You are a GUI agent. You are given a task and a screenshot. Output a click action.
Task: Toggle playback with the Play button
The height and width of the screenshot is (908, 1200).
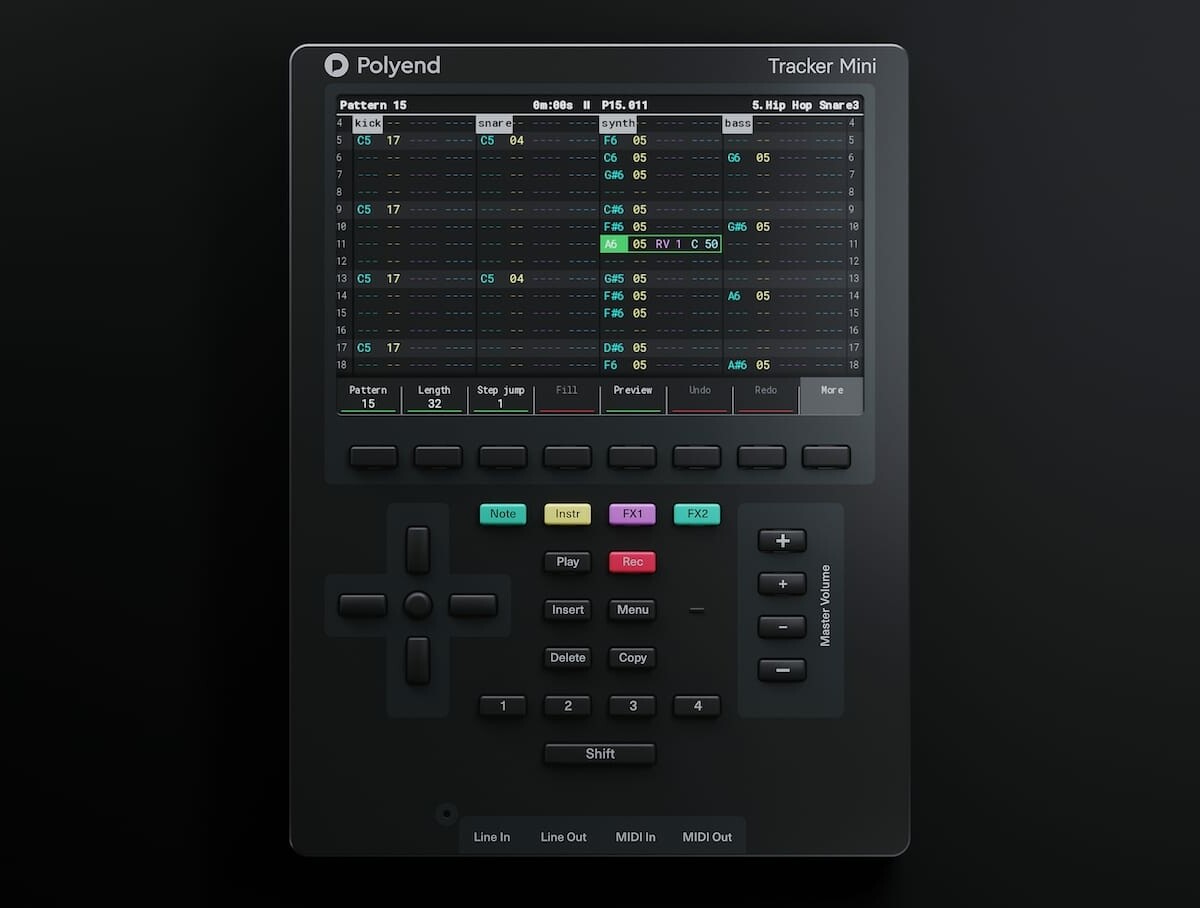pos(567,562)
